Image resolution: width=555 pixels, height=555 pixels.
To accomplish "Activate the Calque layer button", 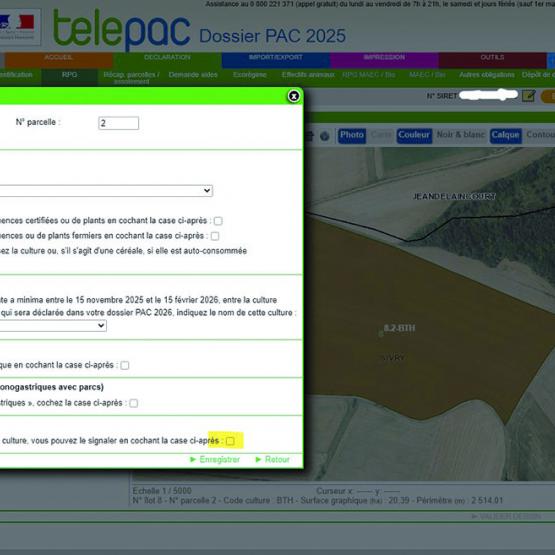I will [x=505, y=136].
